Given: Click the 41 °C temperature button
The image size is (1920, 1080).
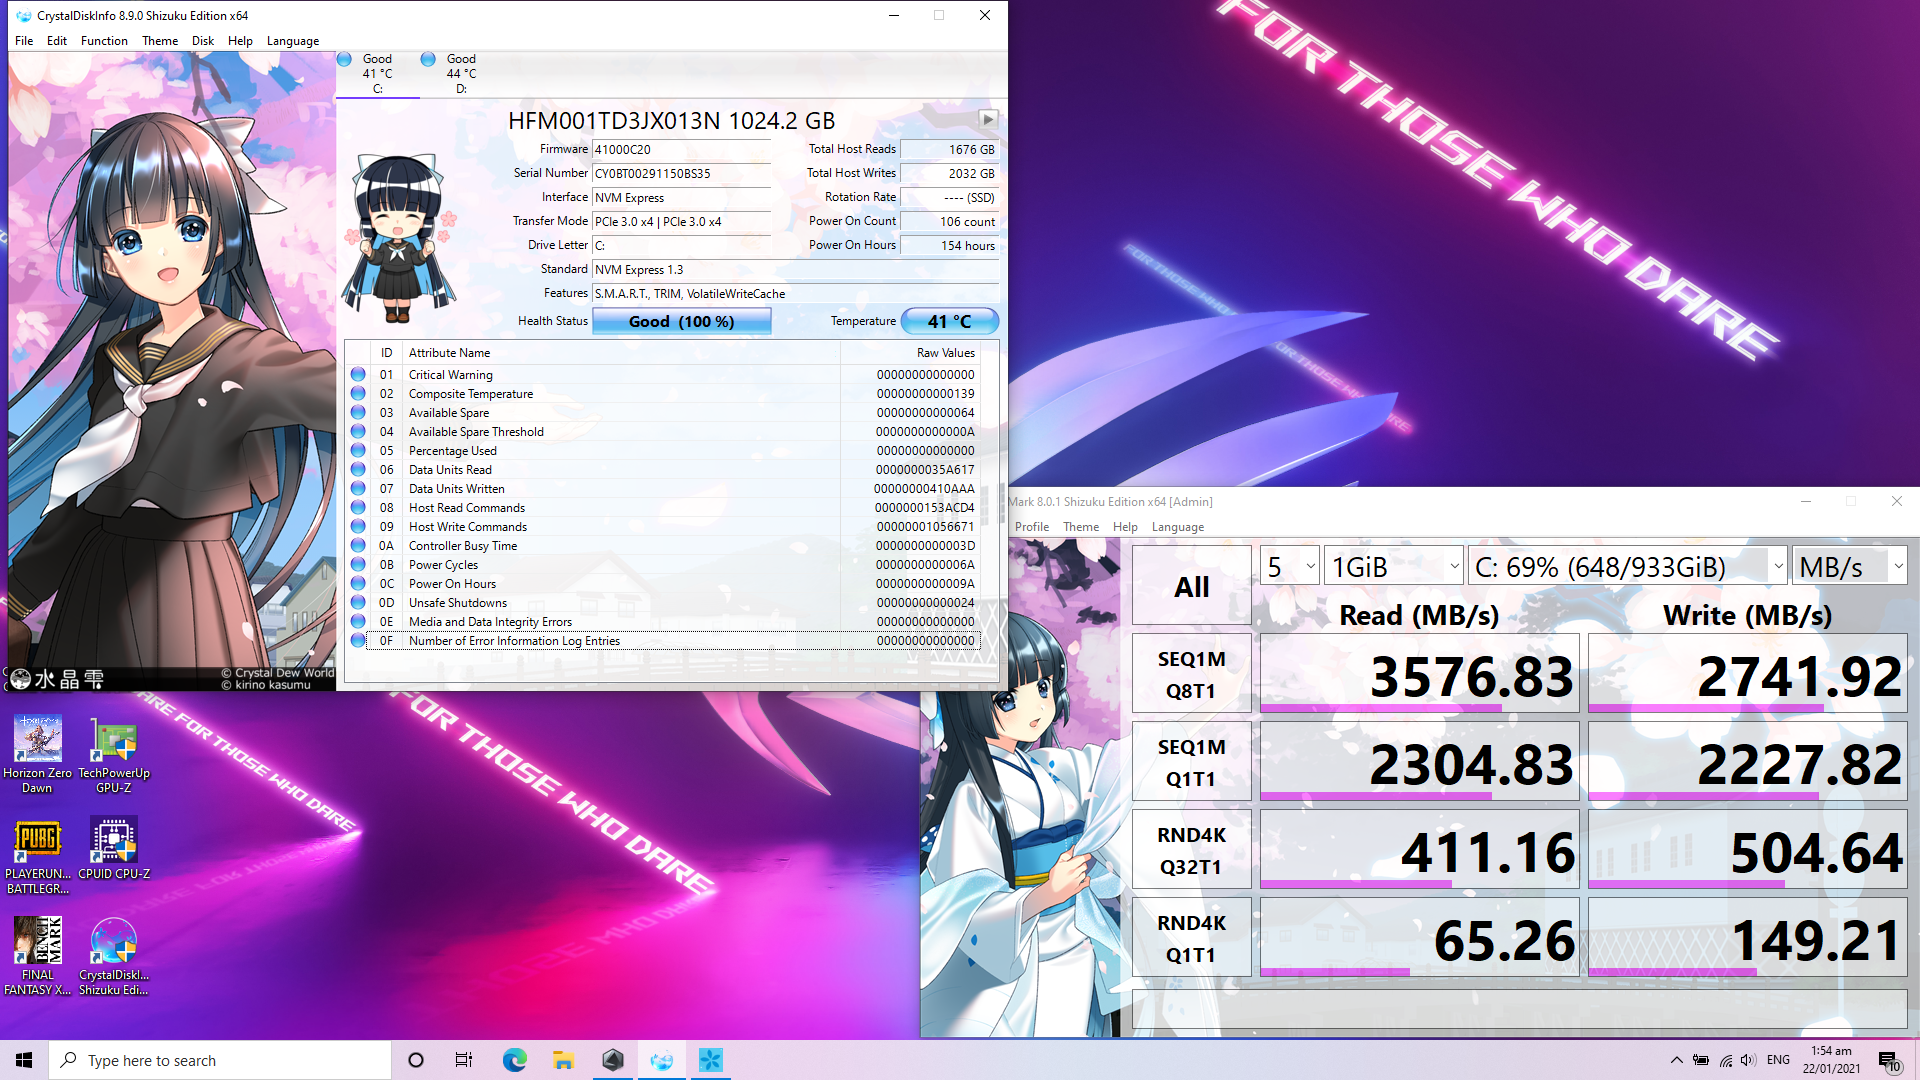Looking at the screenshot, I should click(x=949, y=321).
